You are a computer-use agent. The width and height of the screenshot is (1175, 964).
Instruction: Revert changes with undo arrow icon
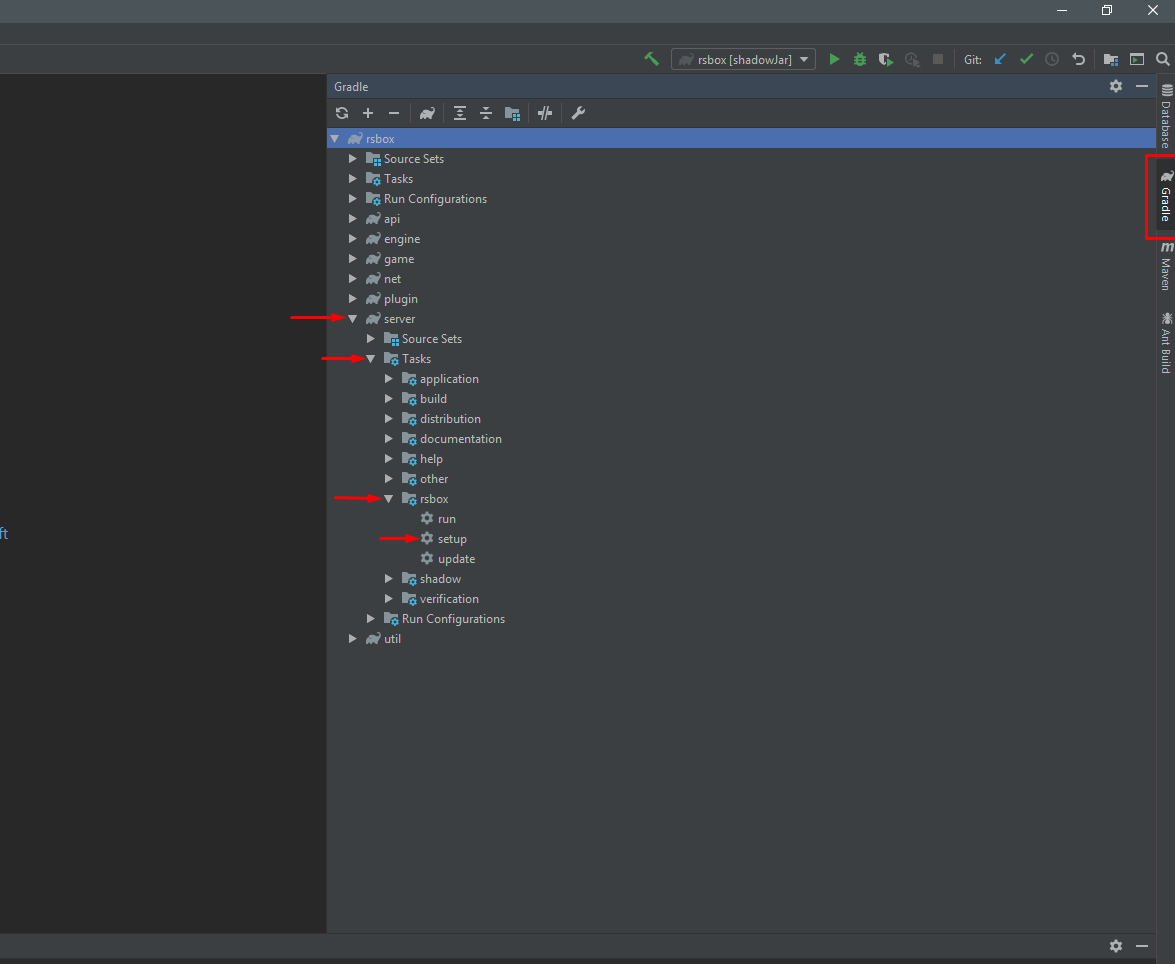coord(1078,59)
